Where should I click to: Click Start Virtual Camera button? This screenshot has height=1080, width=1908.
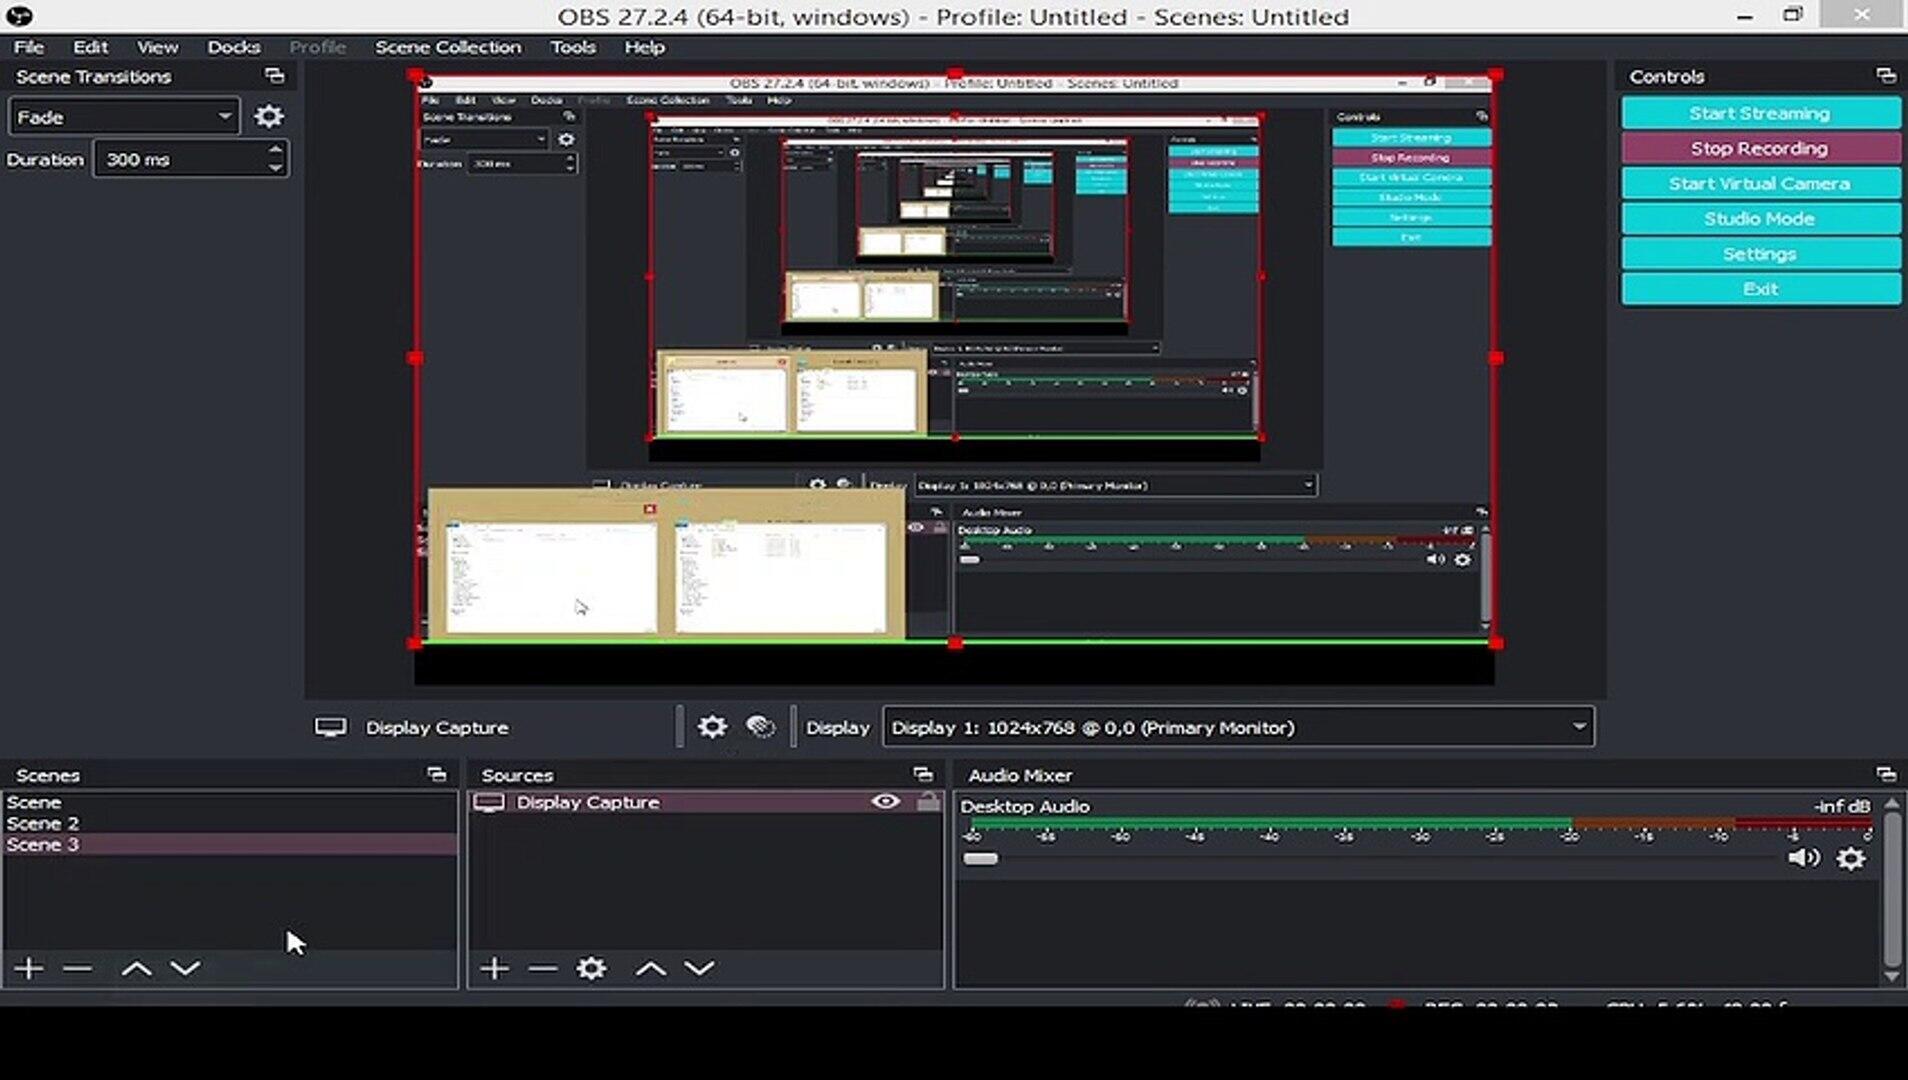[x=1759, y=184]
